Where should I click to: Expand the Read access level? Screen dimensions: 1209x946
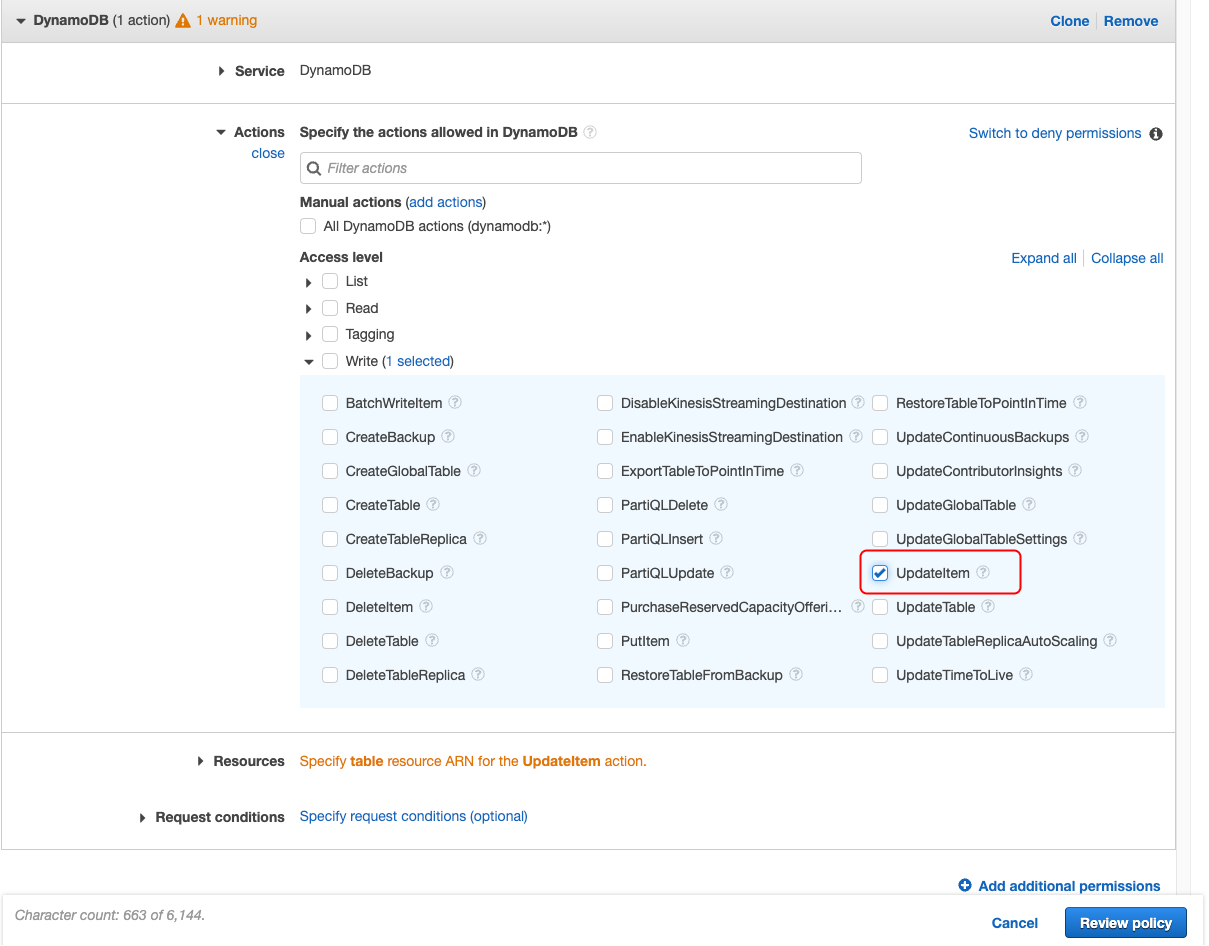(x=309, y=310)
